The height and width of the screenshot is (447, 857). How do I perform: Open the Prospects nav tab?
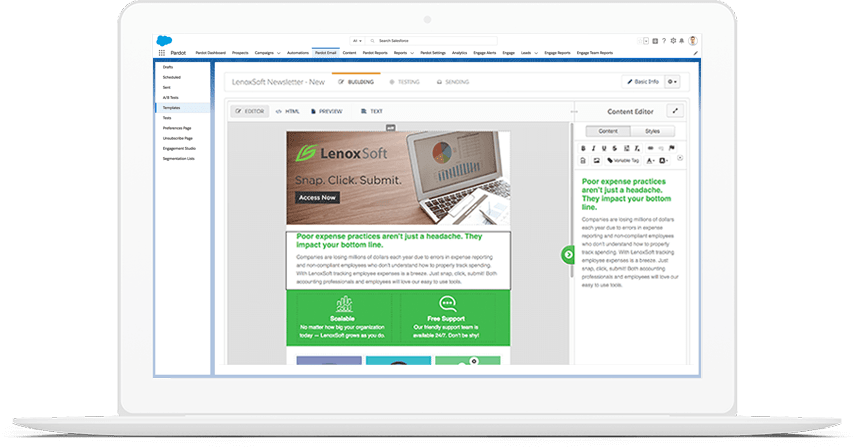[240, 53]
